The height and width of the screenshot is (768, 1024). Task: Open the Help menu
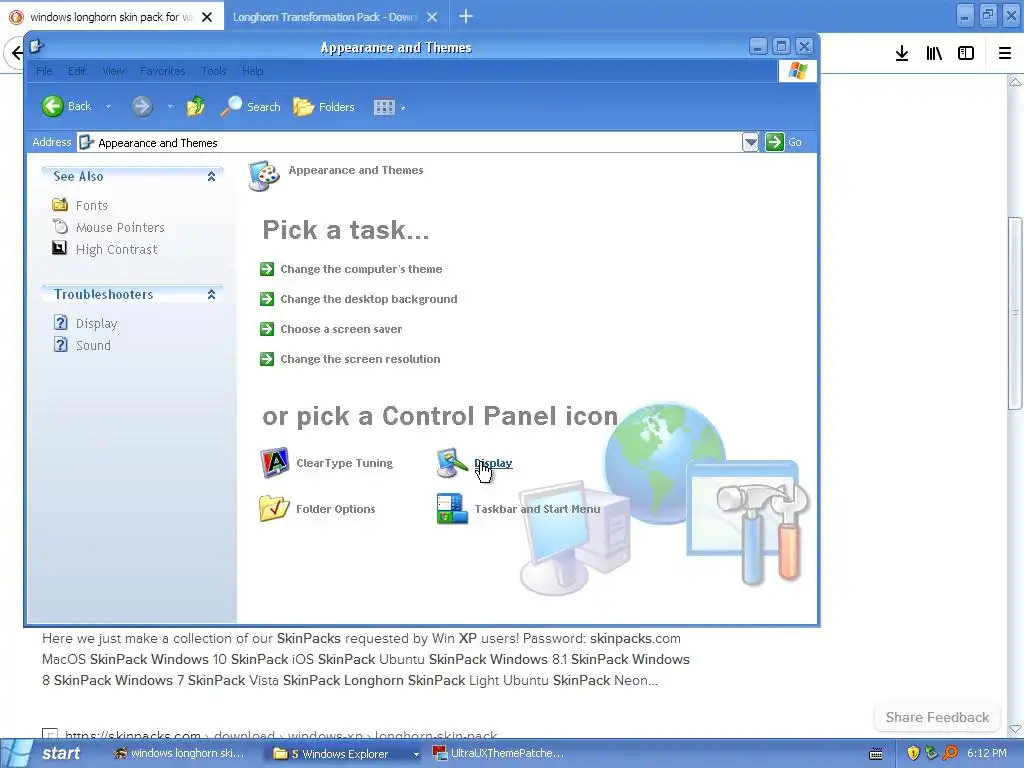253,71
